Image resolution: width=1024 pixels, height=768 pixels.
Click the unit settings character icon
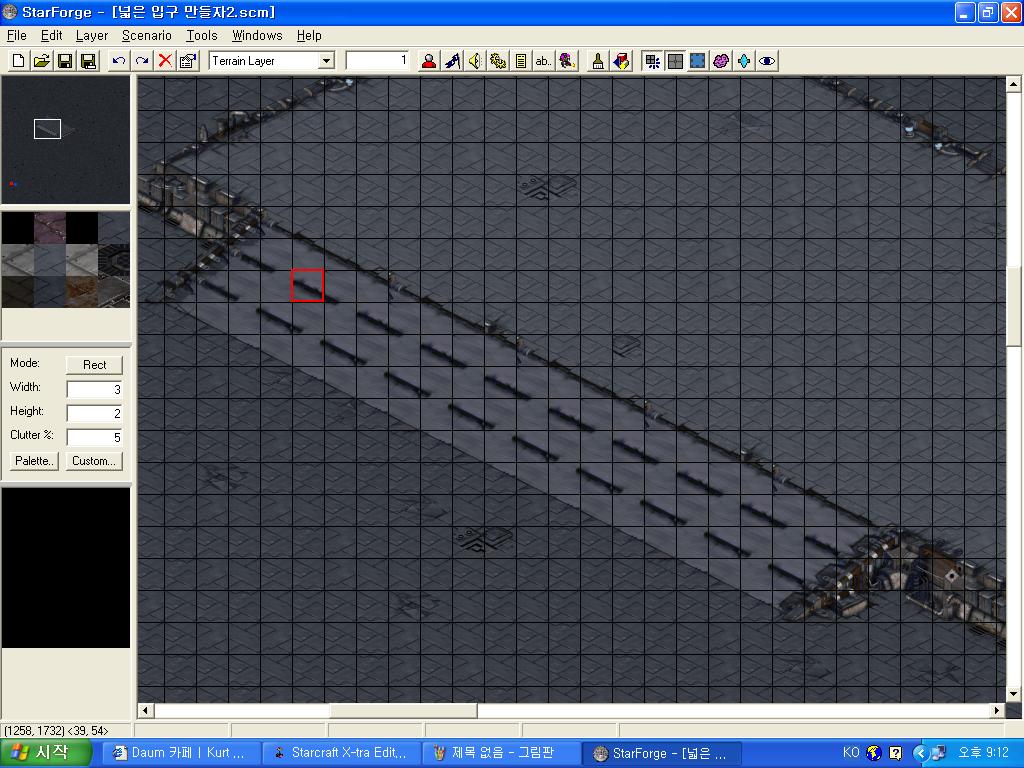point(567,61)
